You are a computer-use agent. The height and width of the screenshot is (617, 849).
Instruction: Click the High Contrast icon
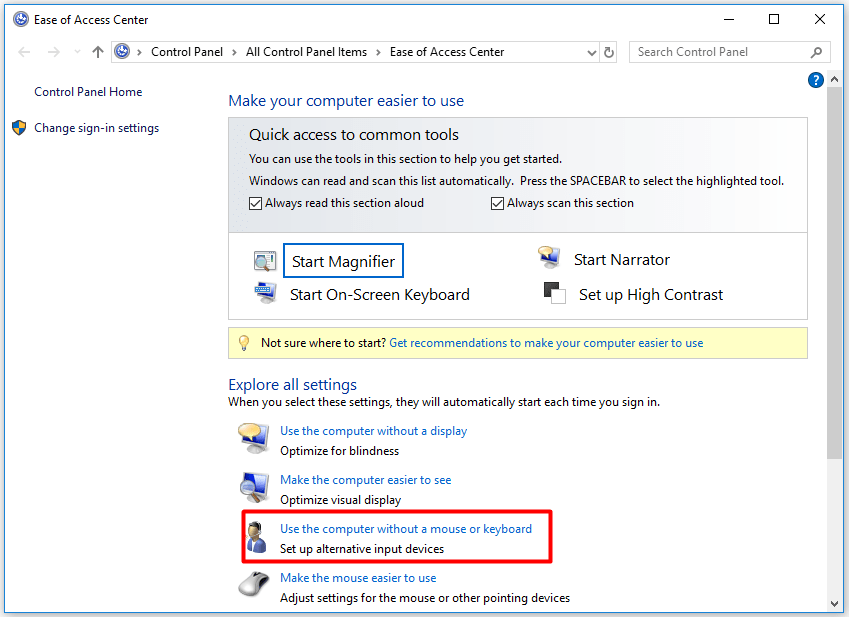[554, 294]
